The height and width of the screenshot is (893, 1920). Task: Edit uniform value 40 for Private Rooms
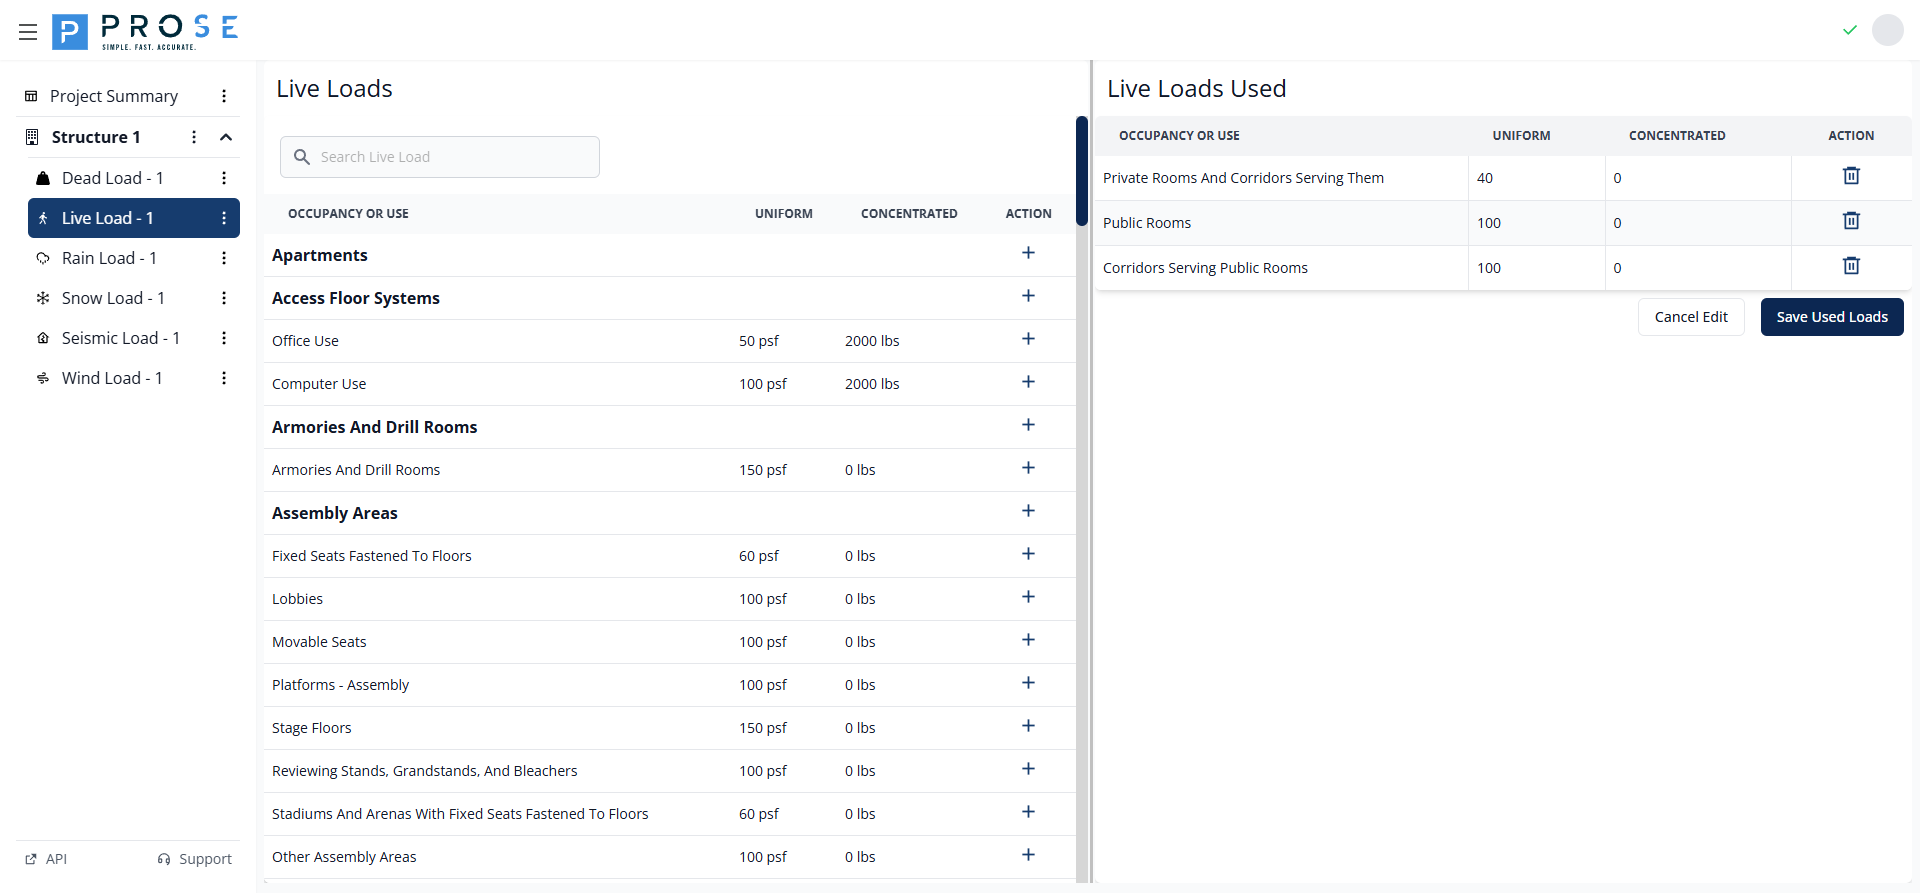(x=1536, y=178)
